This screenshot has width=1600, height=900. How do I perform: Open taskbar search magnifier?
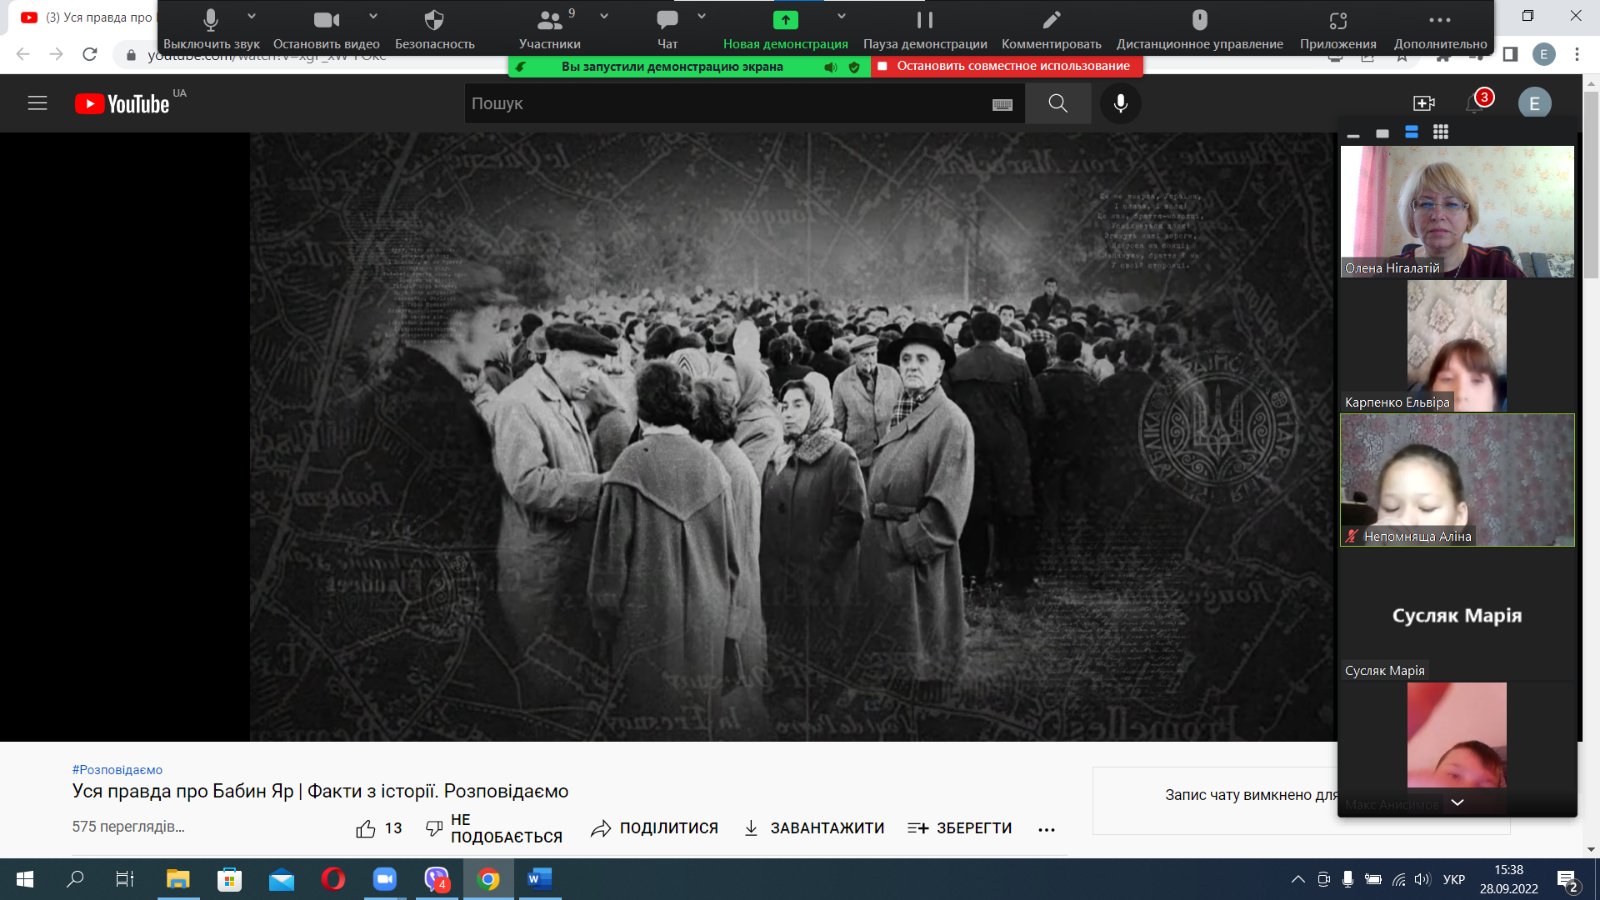tap(75, 879)
